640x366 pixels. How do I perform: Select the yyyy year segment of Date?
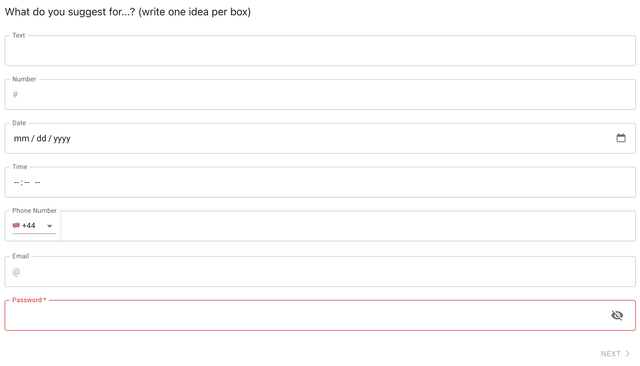62,139
